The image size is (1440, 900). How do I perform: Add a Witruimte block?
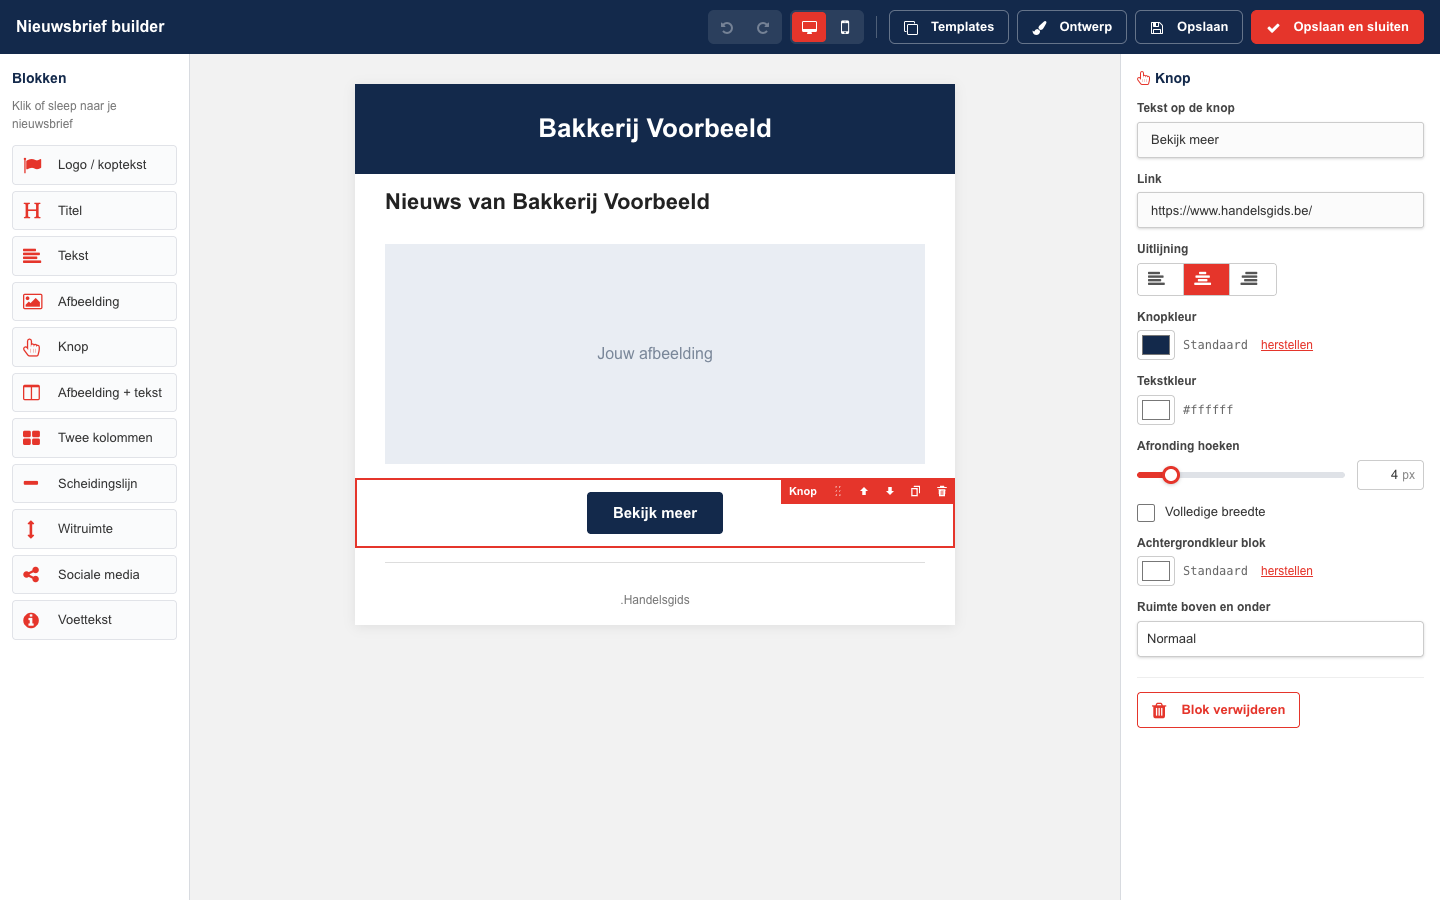tap(94, 529)
